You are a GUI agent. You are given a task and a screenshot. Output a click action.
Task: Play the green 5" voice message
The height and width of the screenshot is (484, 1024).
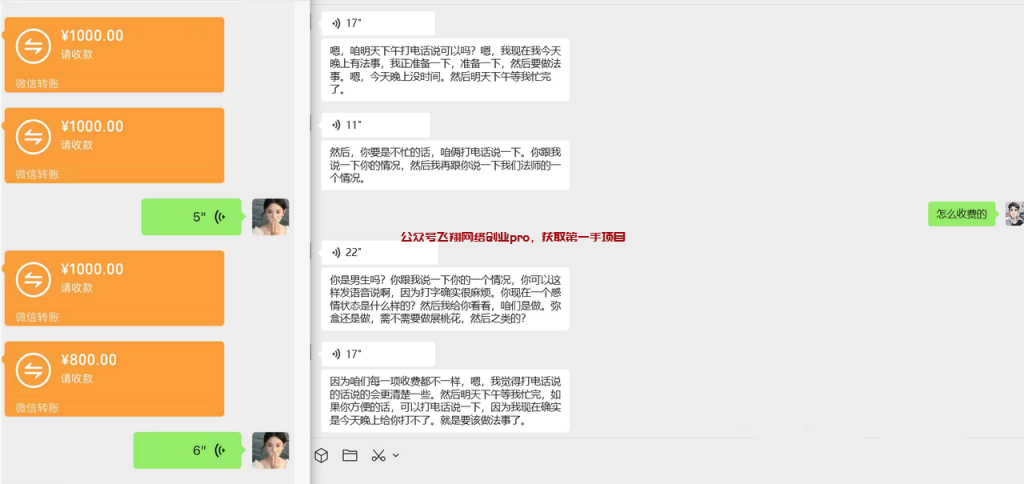pyautogui.click(x=191, y=217)
